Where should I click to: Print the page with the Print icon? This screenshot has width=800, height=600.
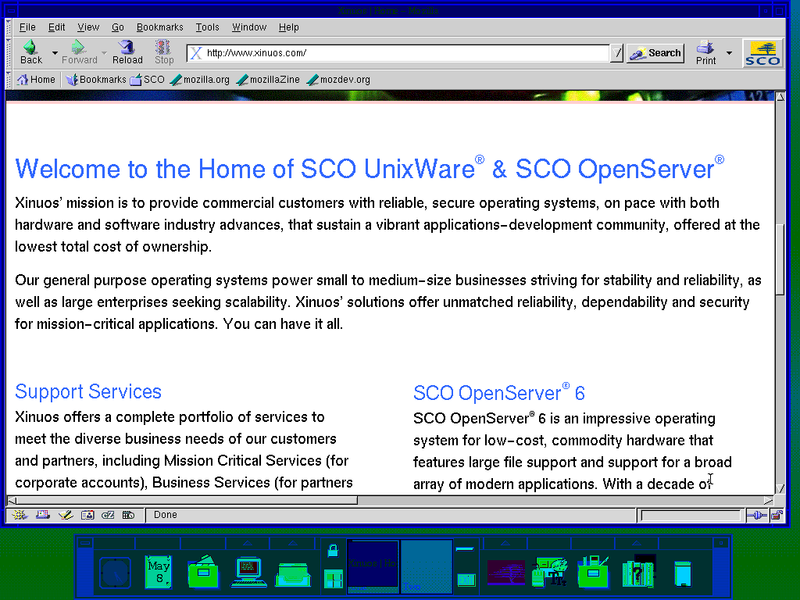(x=705, y=47)
